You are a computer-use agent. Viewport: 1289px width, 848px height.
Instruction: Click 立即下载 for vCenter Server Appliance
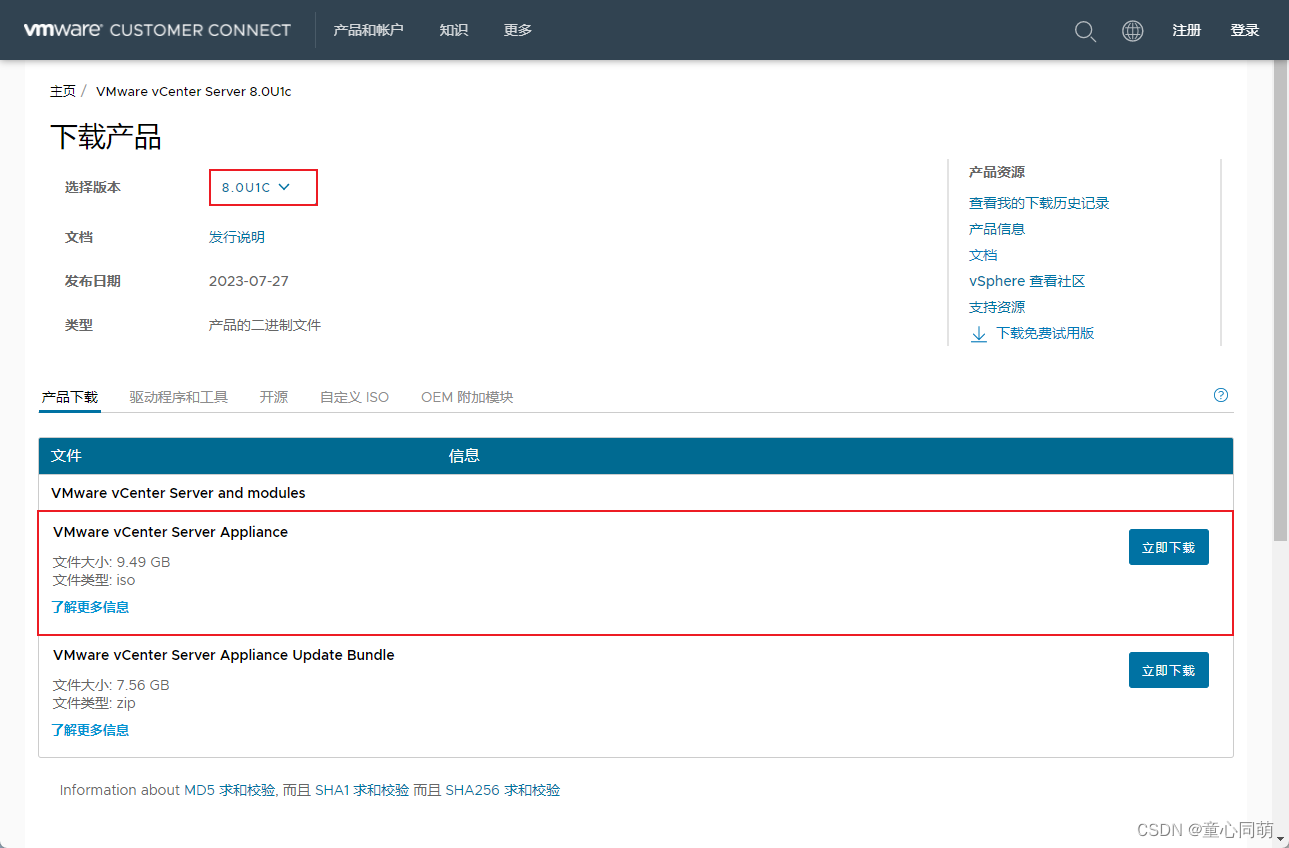click(x=1168, y=547)
